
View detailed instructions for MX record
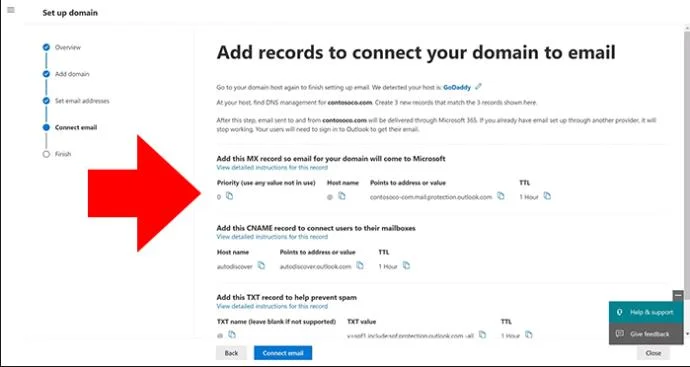tap(272, 167)
